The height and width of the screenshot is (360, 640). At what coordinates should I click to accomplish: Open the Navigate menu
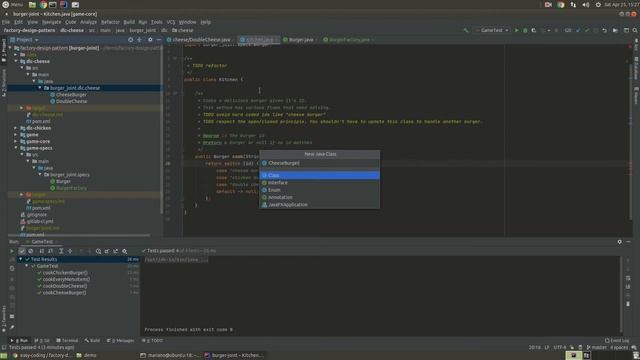[x=51, y=22]
